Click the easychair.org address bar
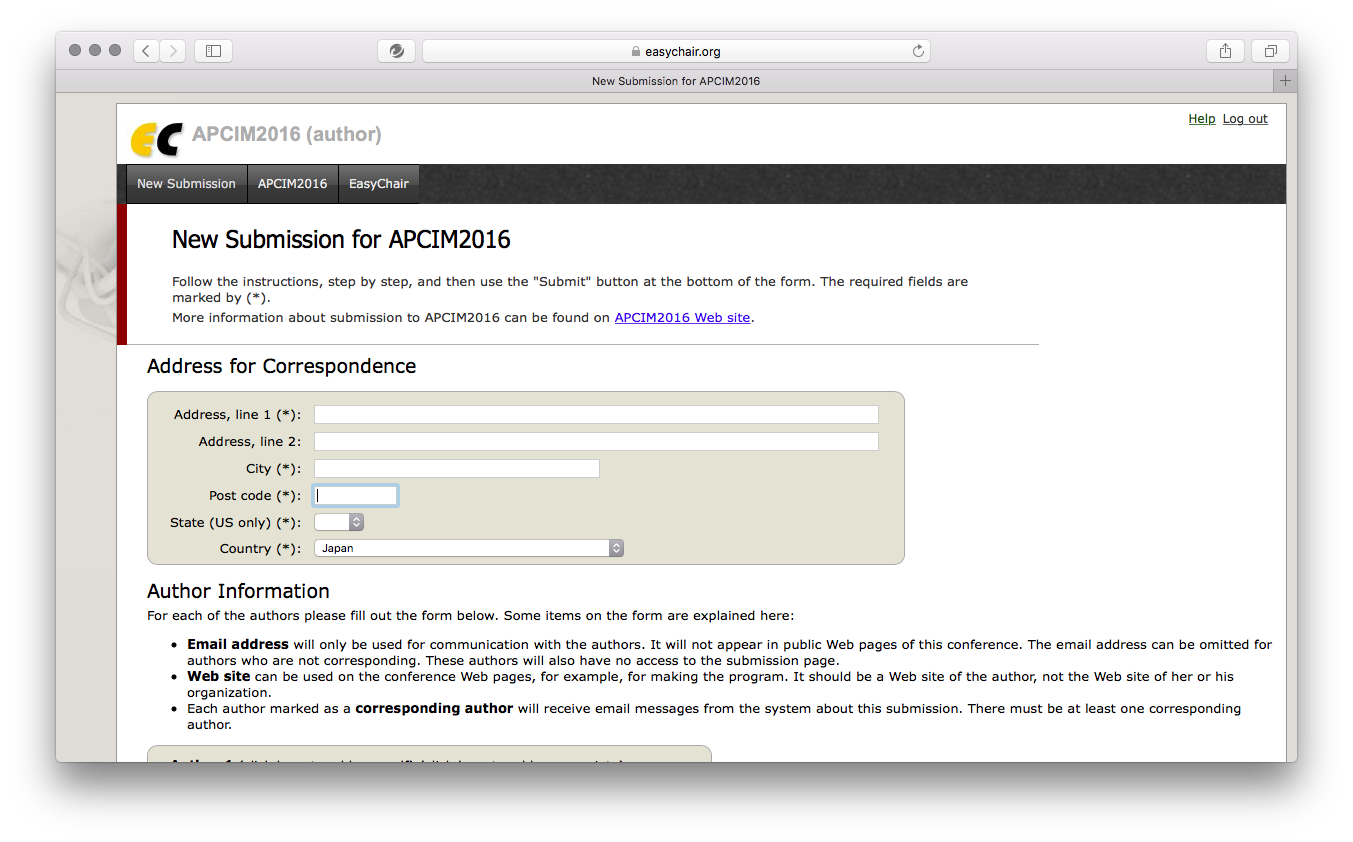This screenshot has width=1353, height=842. pyautogui.click(x=676, y=51)
